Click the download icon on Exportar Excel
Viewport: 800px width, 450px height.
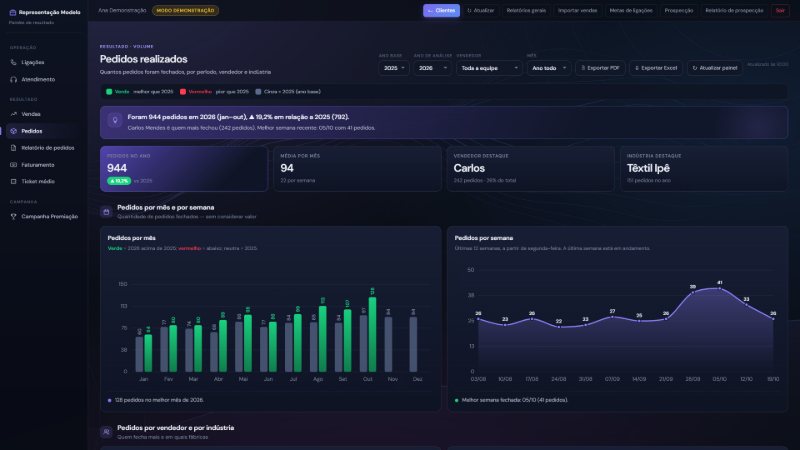pyautogui.click(x=637, y=68)
